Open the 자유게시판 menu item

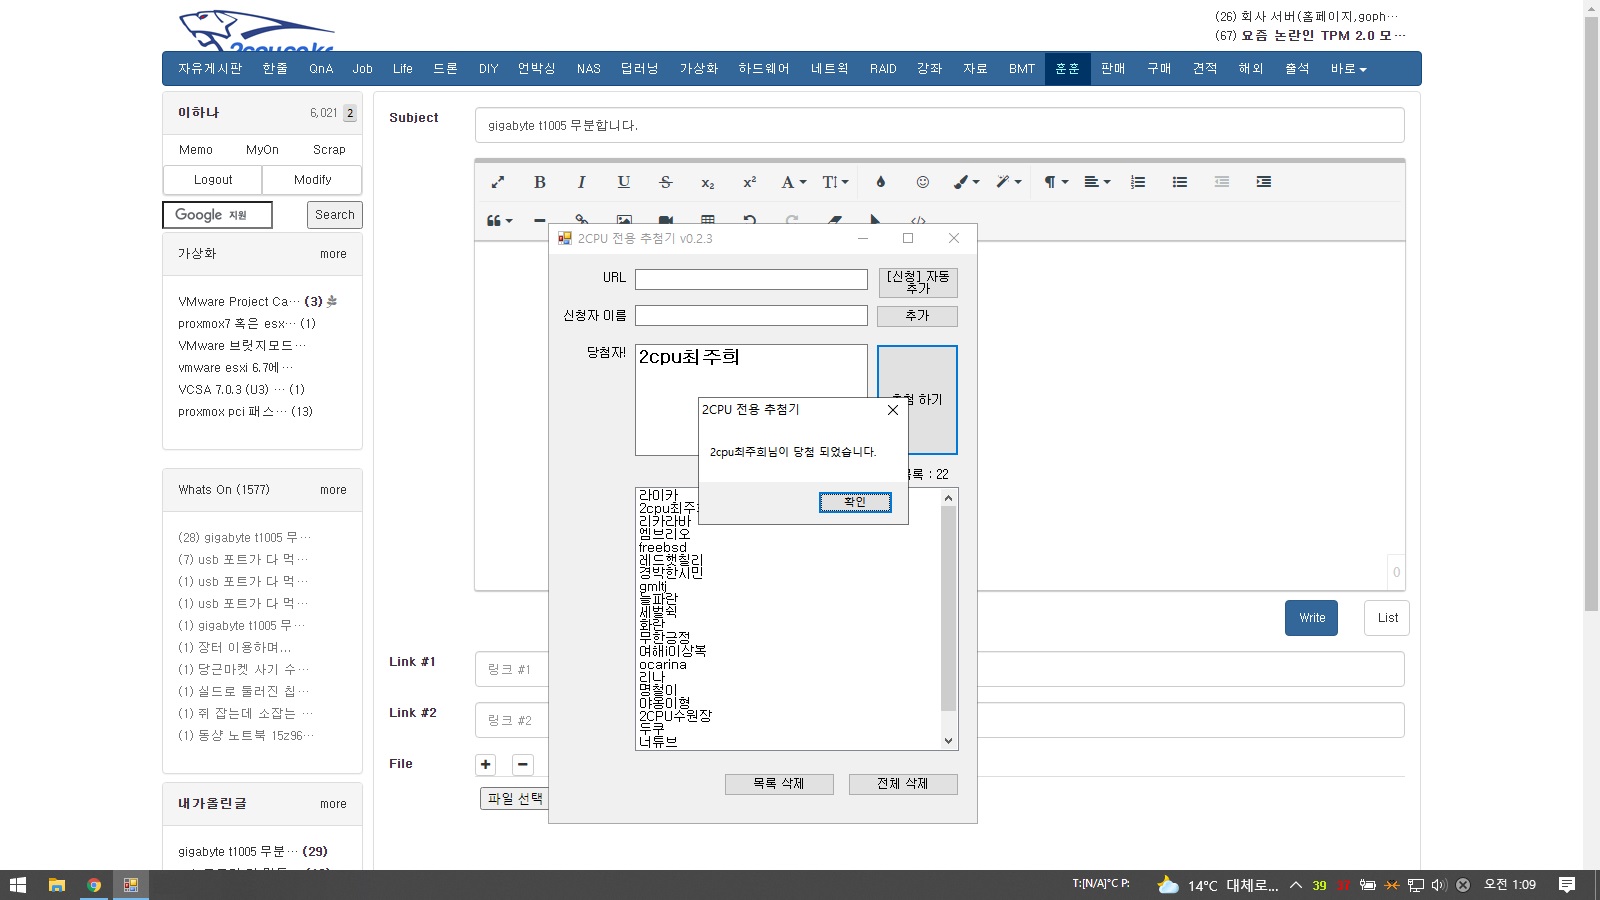coord(210,69)
